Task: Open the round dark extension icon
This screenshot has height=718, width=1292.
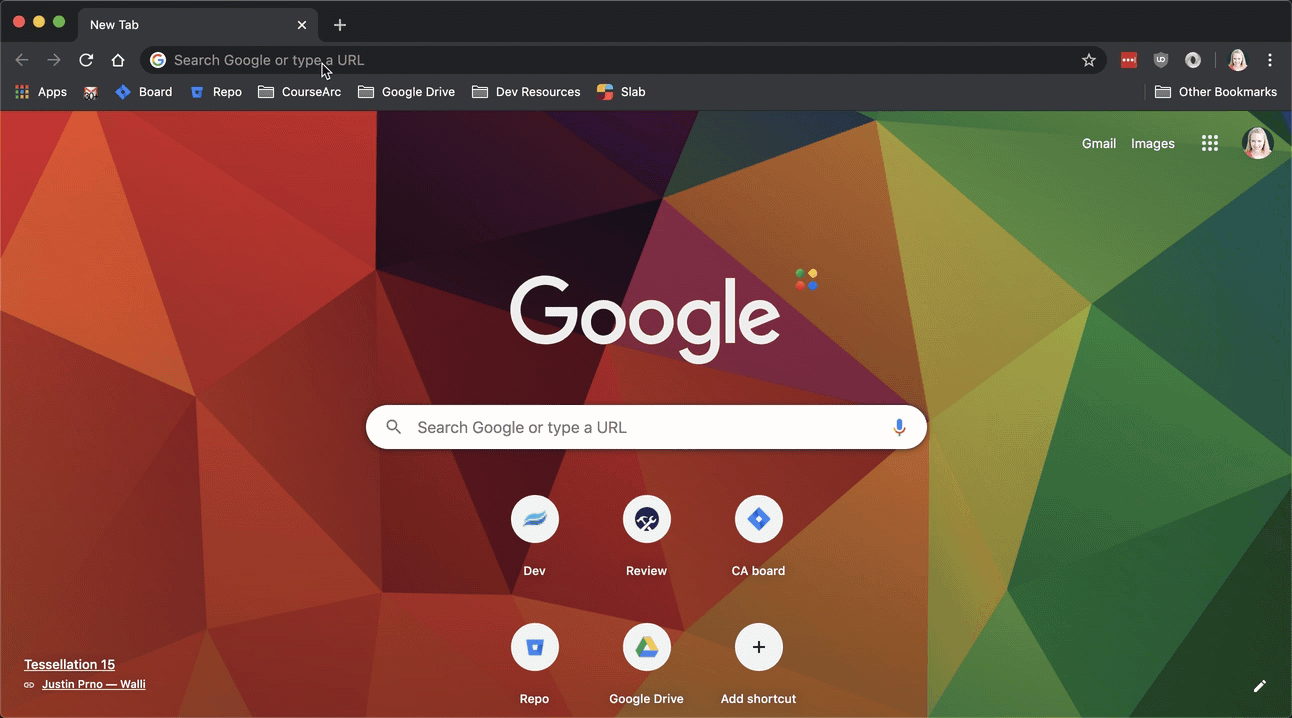Action: [x=1193, y=60]
